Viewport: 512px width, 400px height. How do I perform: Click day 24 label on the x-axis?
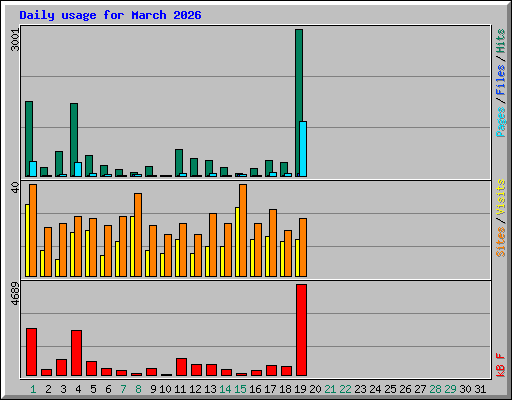point(375,389)
